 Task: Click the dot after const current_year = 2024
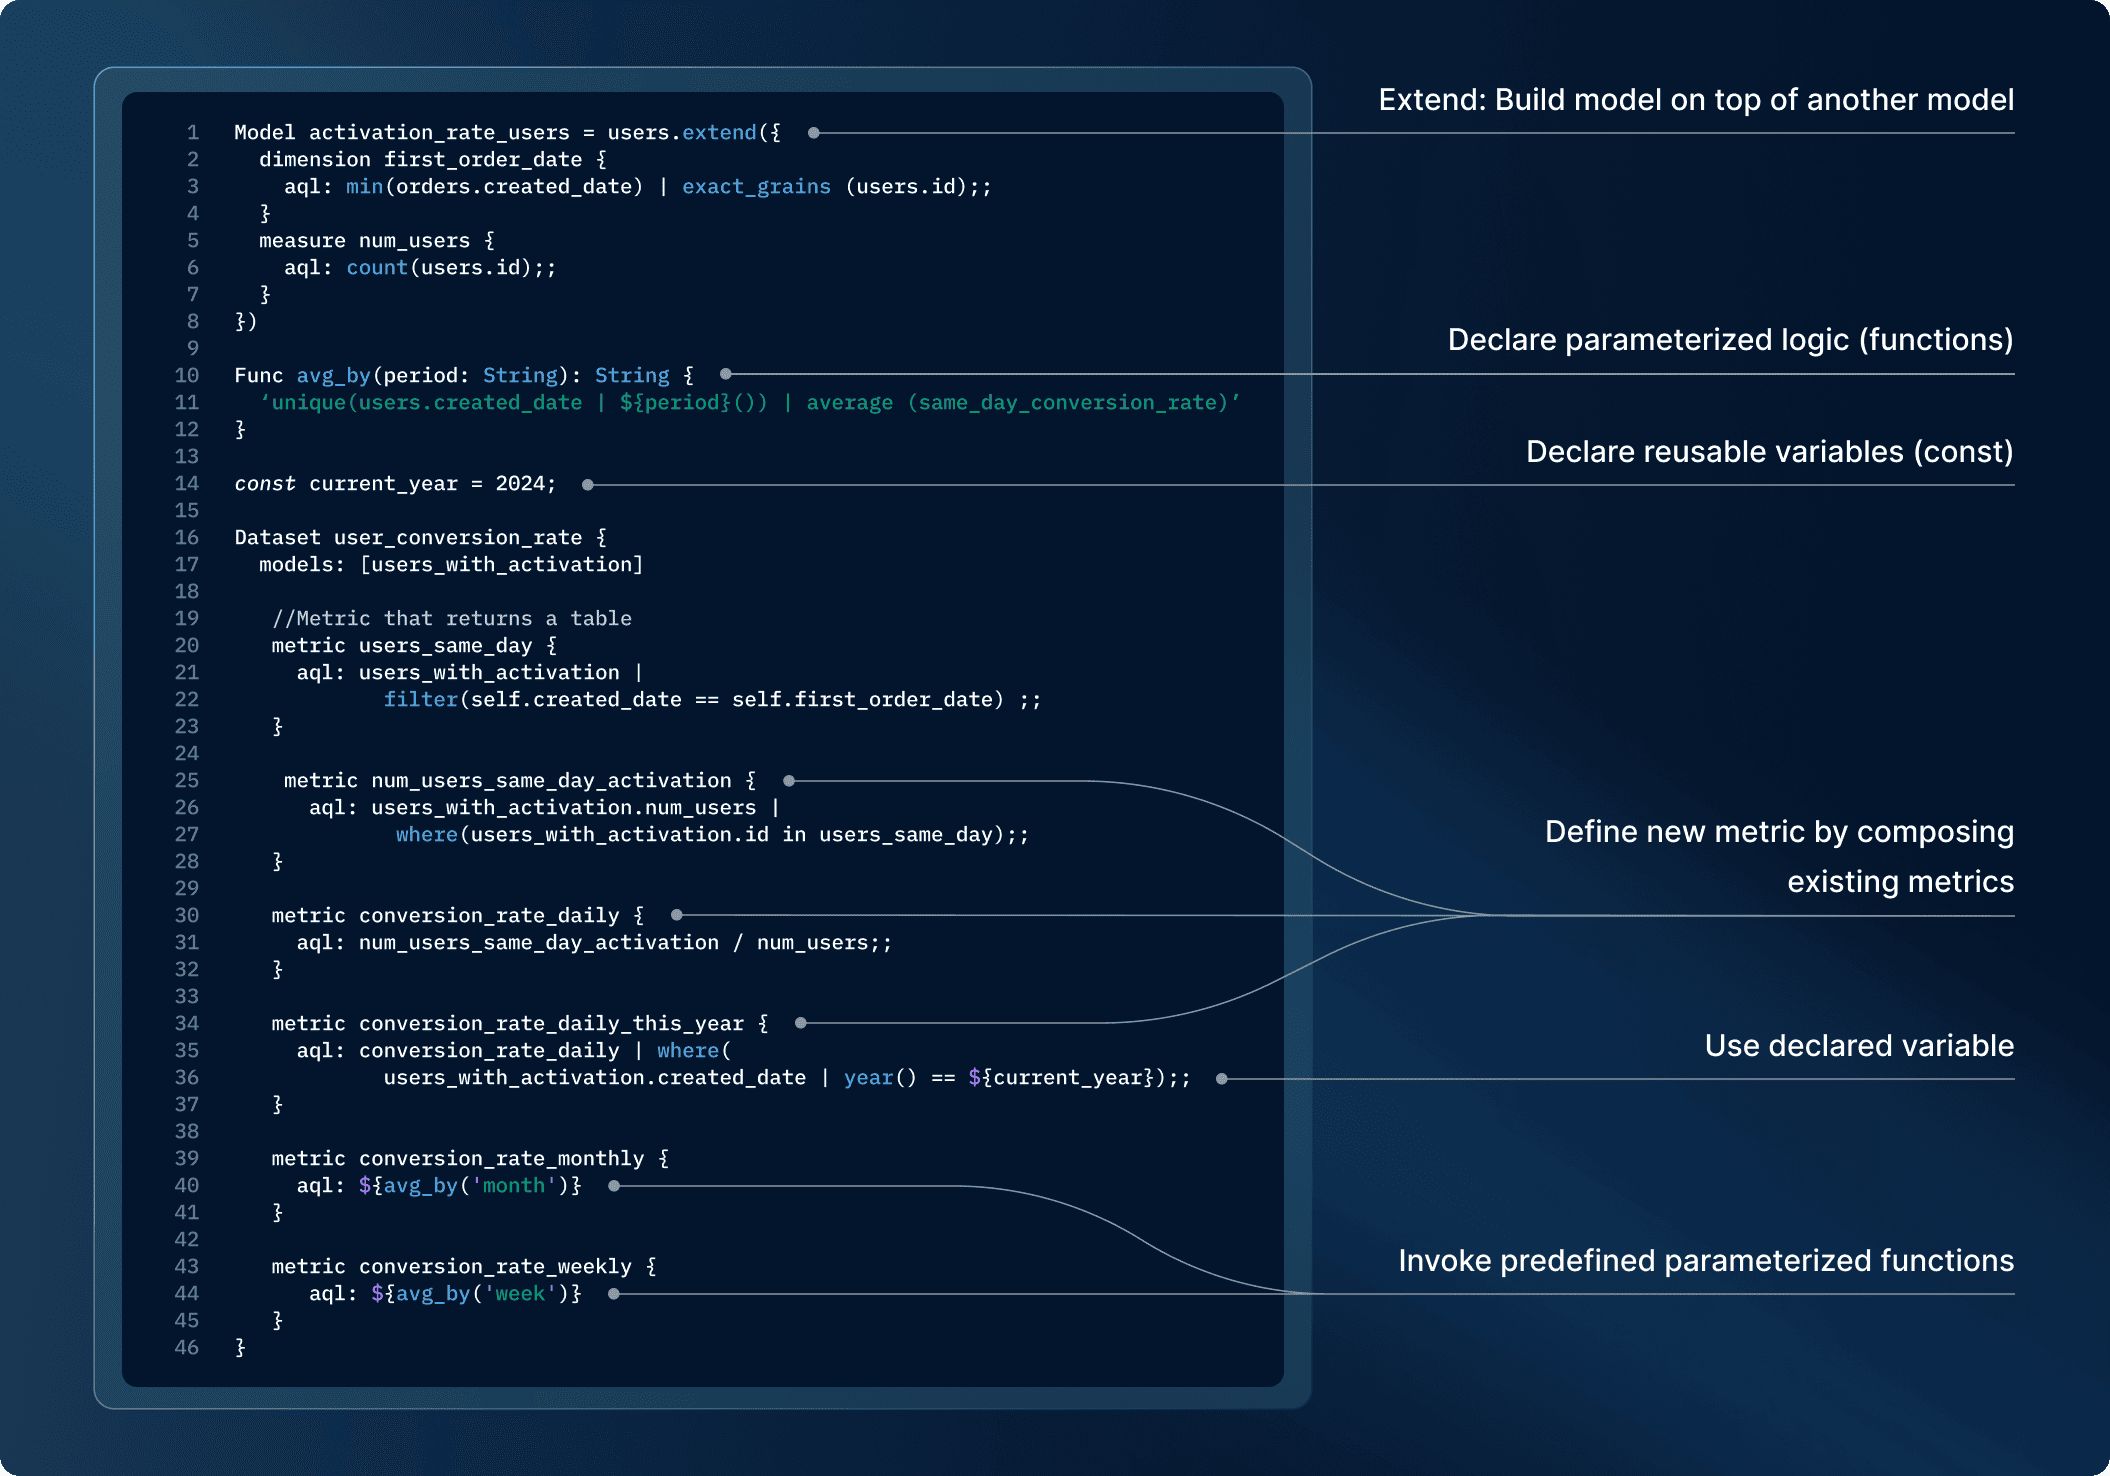pos(588,485)
